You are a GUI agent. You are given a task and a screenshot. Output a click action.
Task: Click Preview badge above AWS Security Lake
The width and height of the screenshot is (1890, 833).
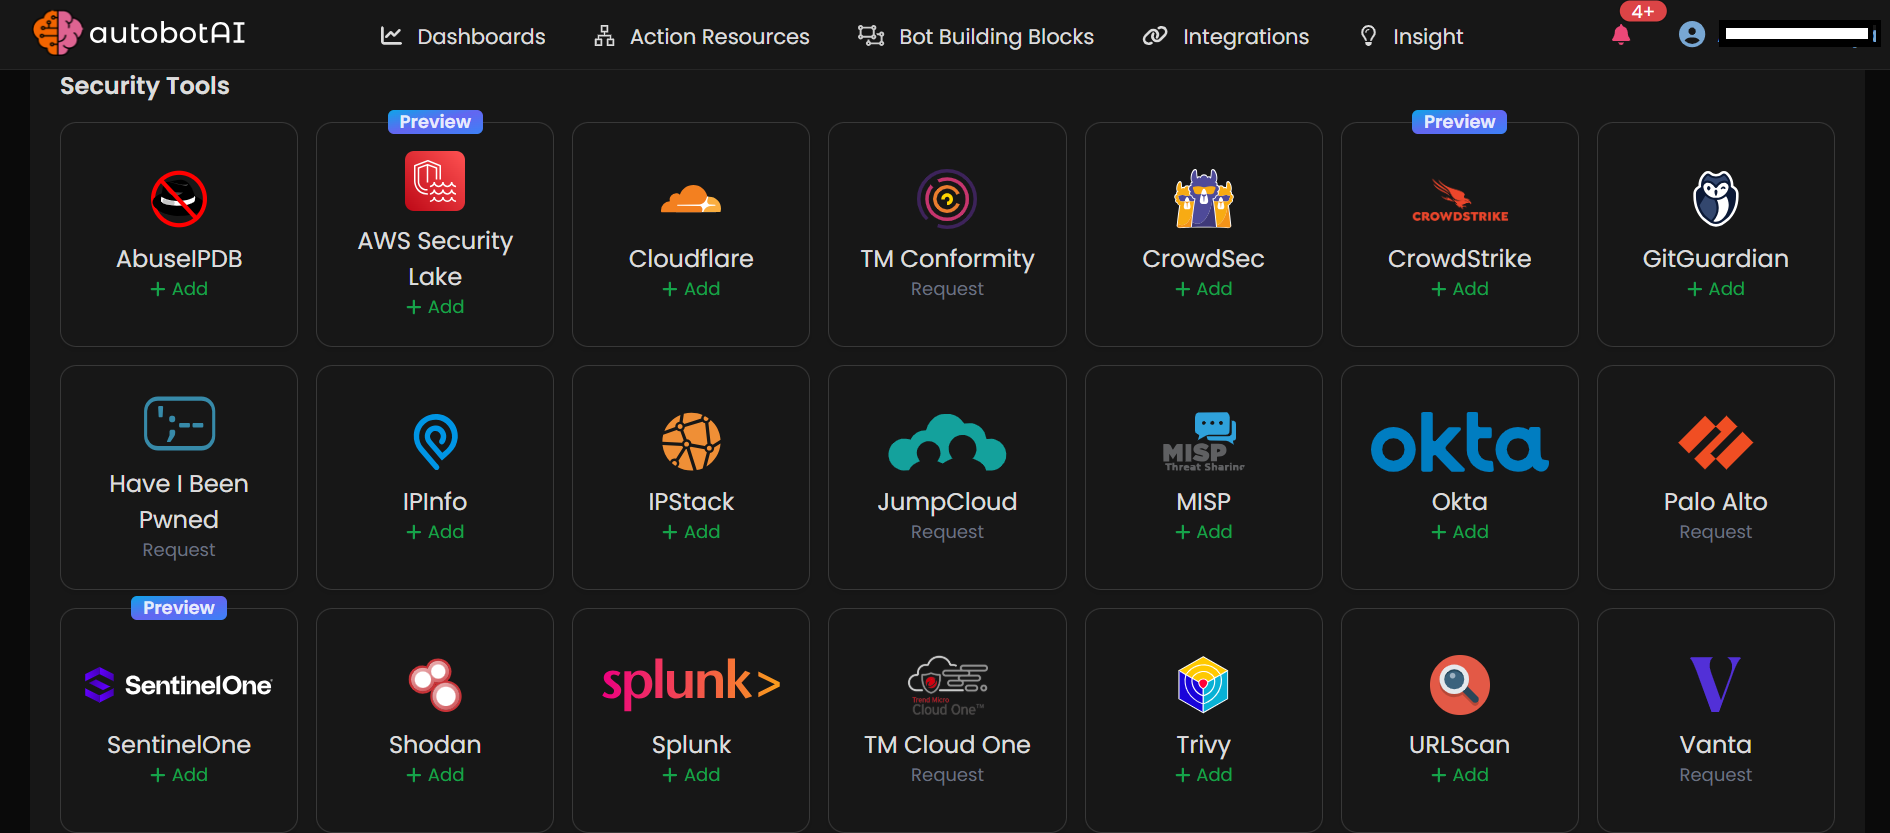tap(435, 122)
